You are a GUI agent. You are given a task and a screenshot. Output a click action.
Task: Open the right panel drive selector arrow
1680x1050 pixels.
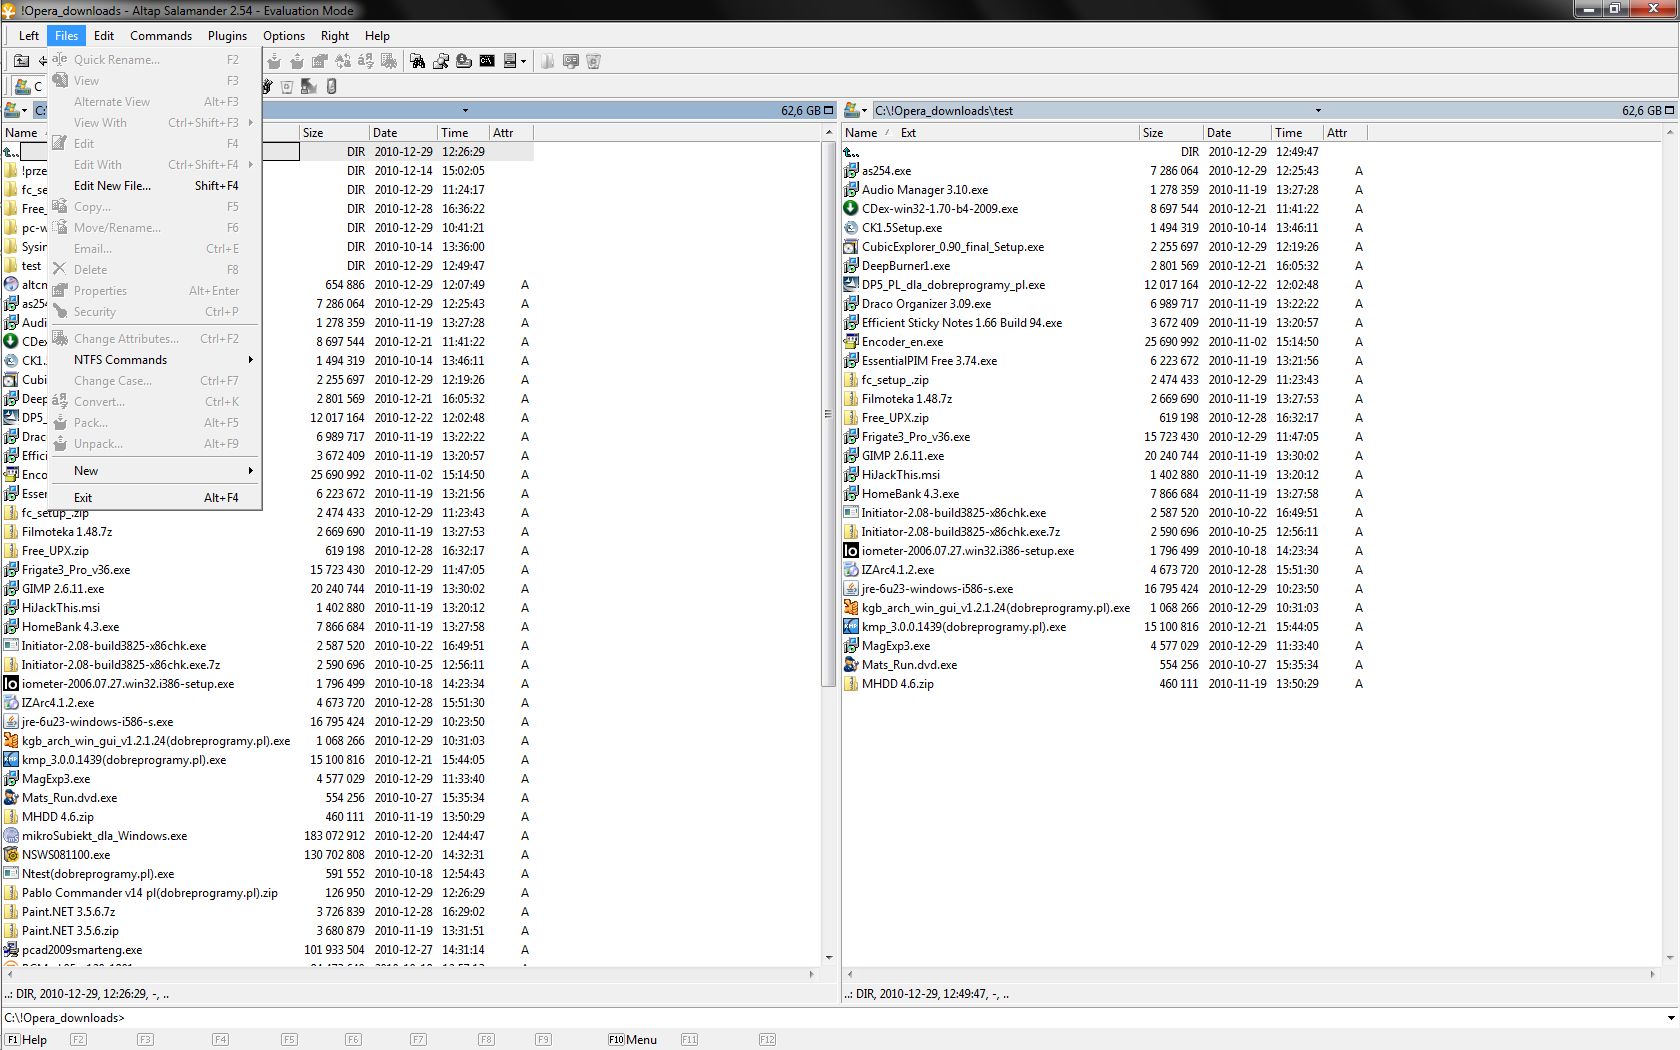click(865, 110)
